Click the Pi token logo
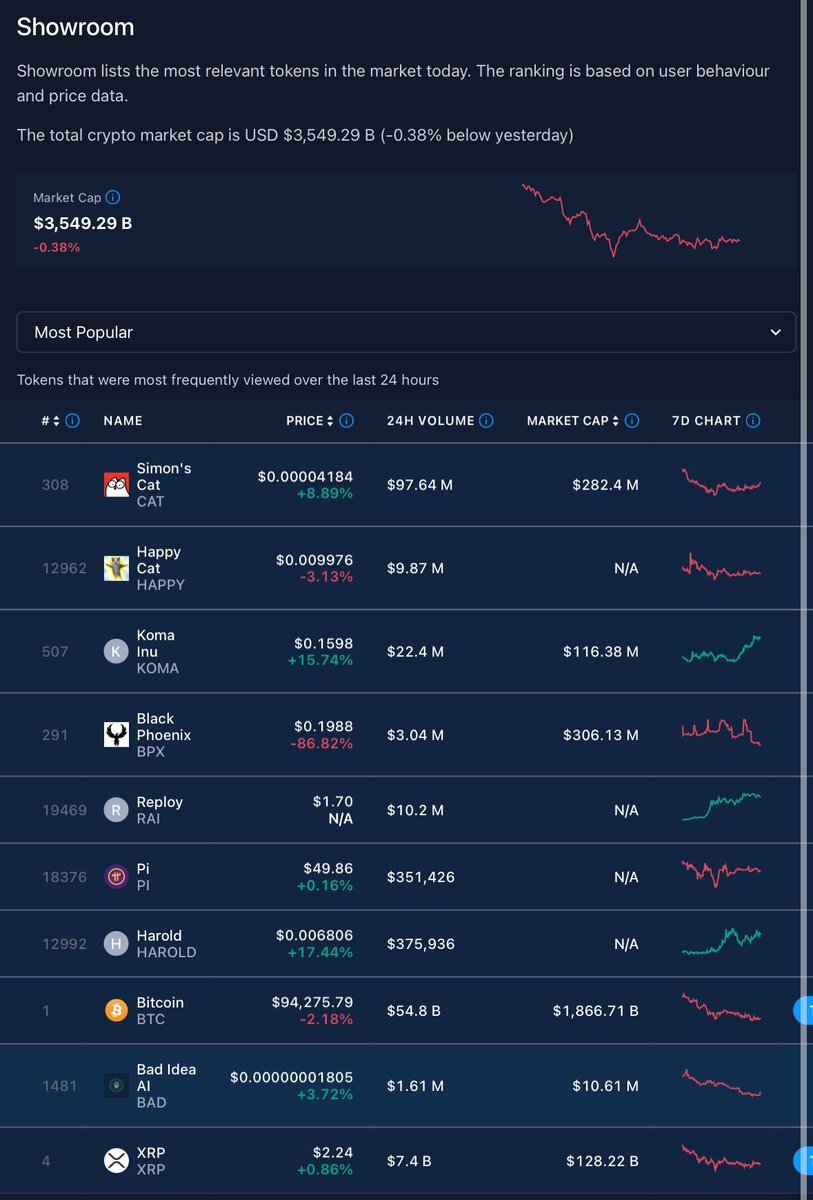The image size is (813, 1200). pos(117,877)
